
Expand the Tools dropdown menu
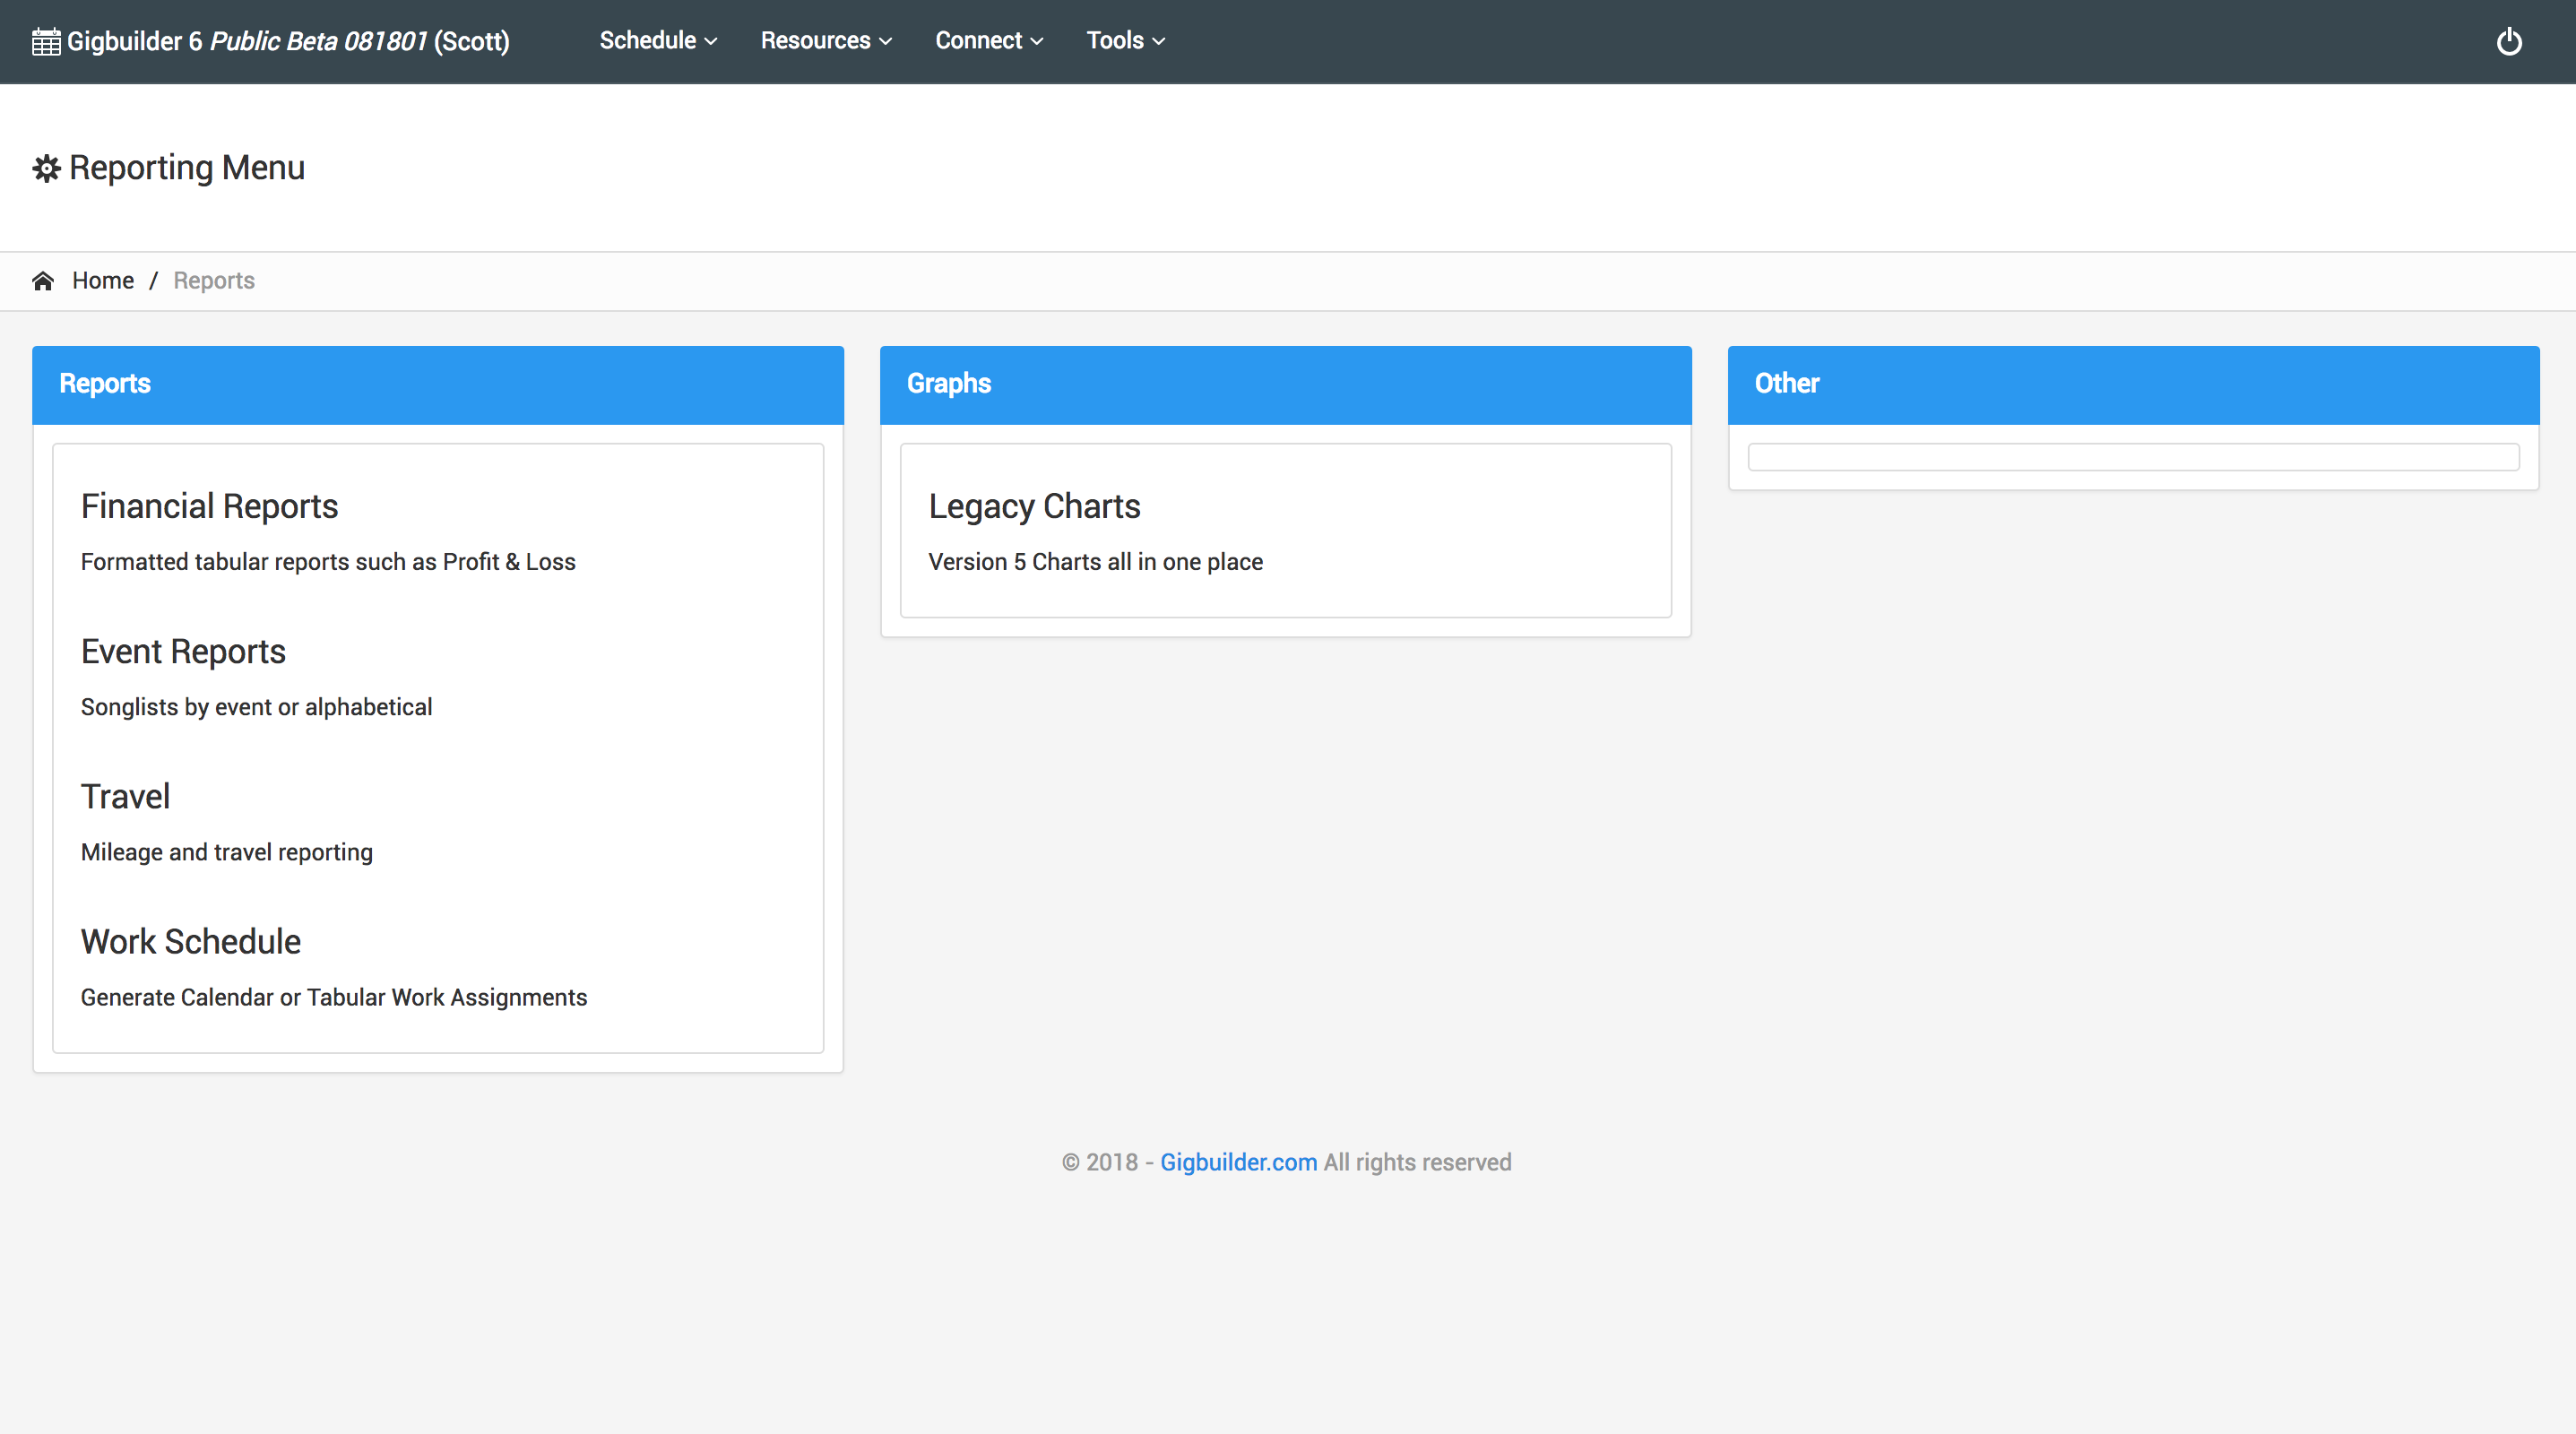point(1125,41)
